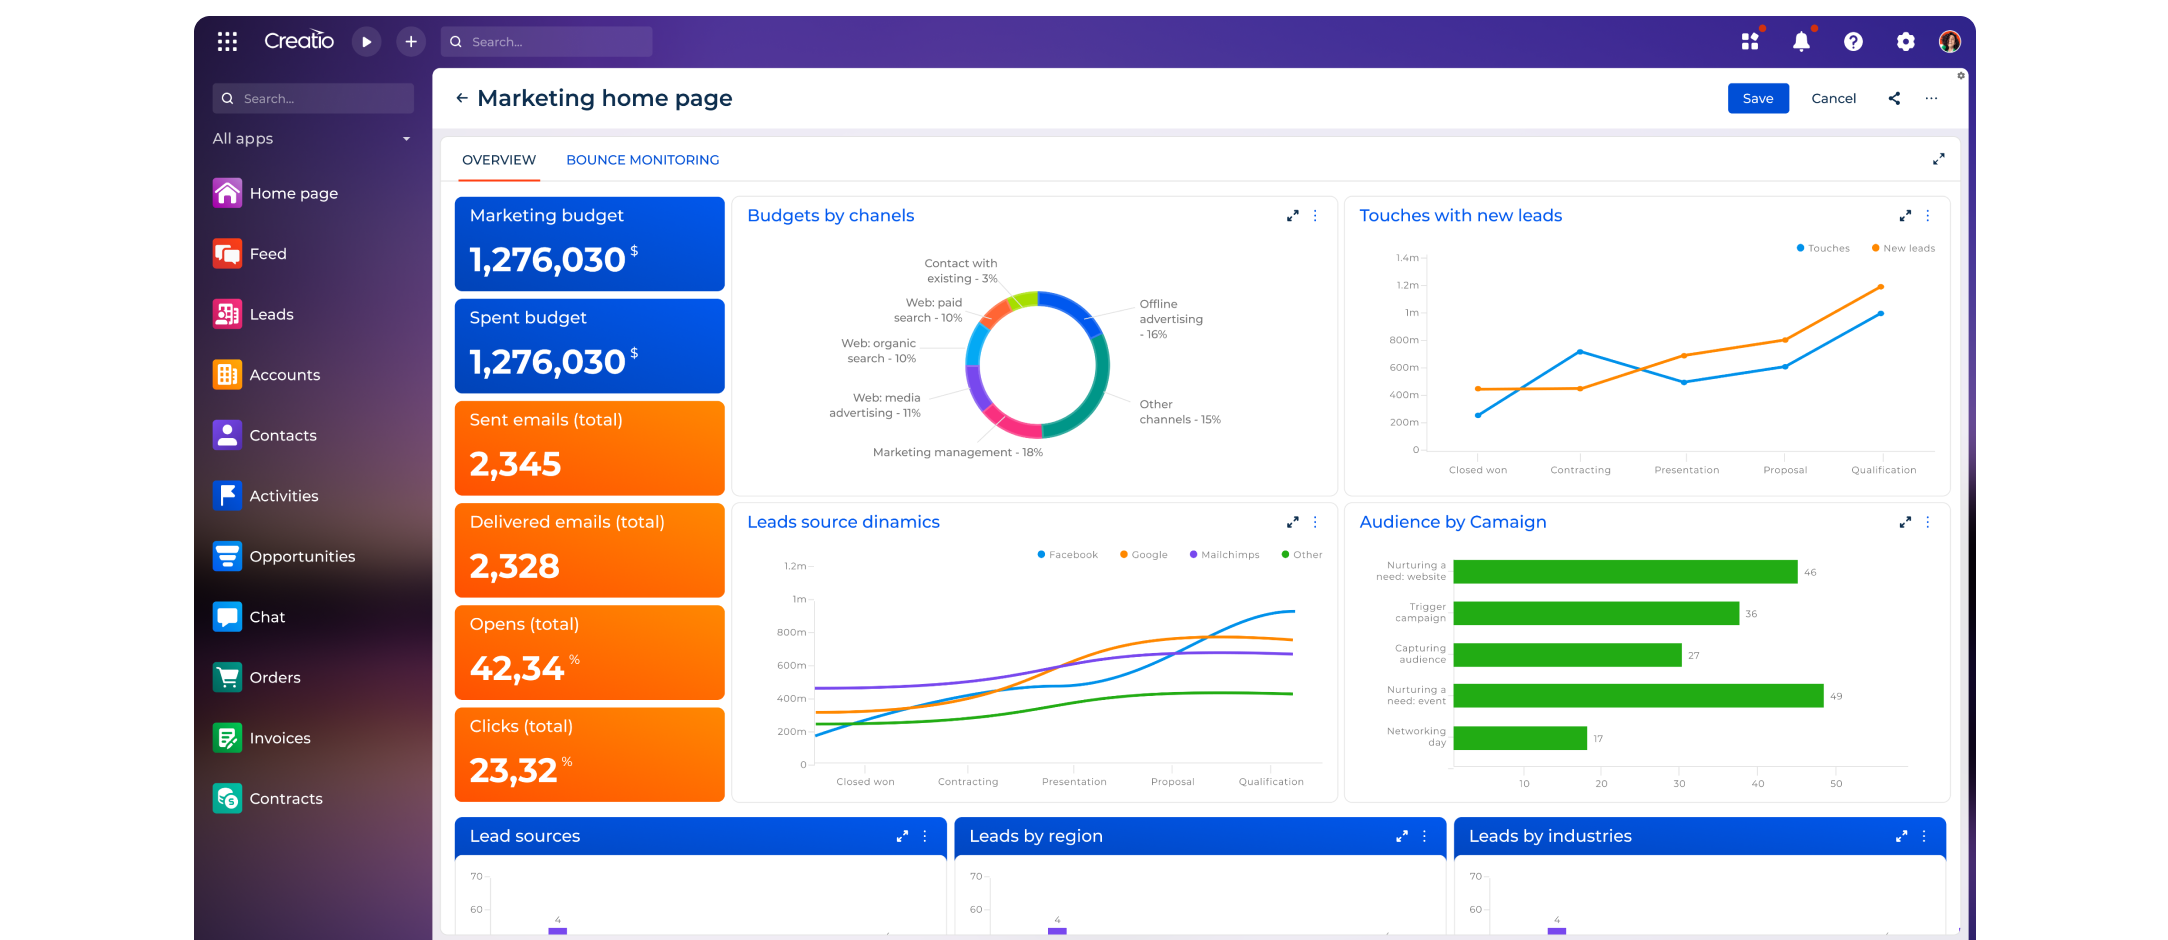Open Audience by Camaign options menu
Viewport: 2168px width, 940px height.
tap(1928, 522)
